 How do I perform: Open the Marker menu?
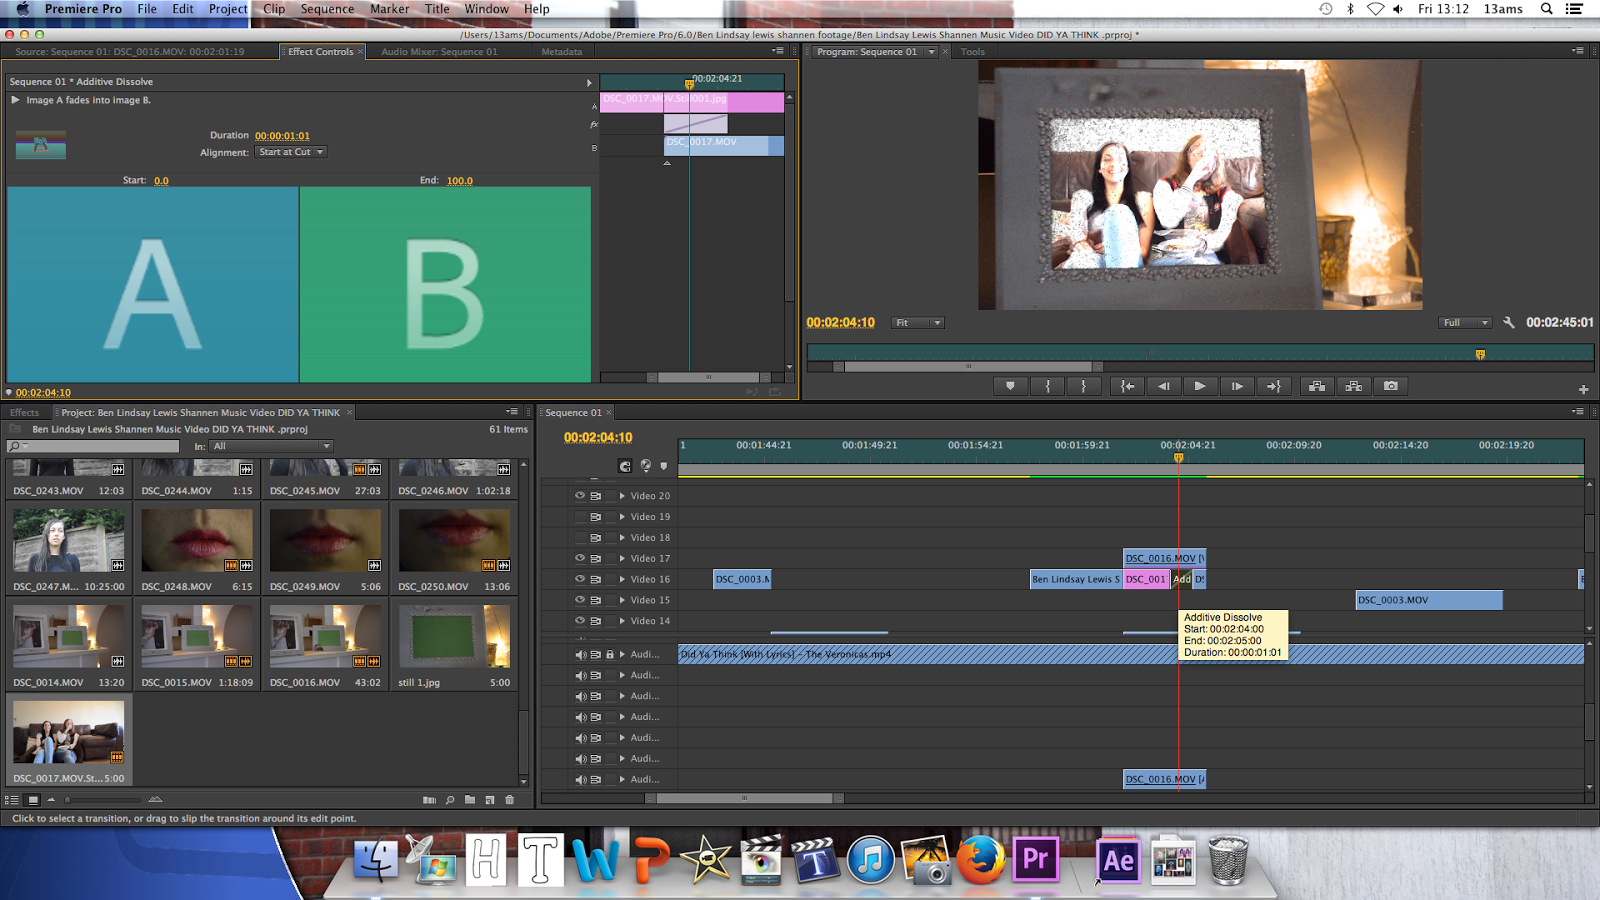389,9
